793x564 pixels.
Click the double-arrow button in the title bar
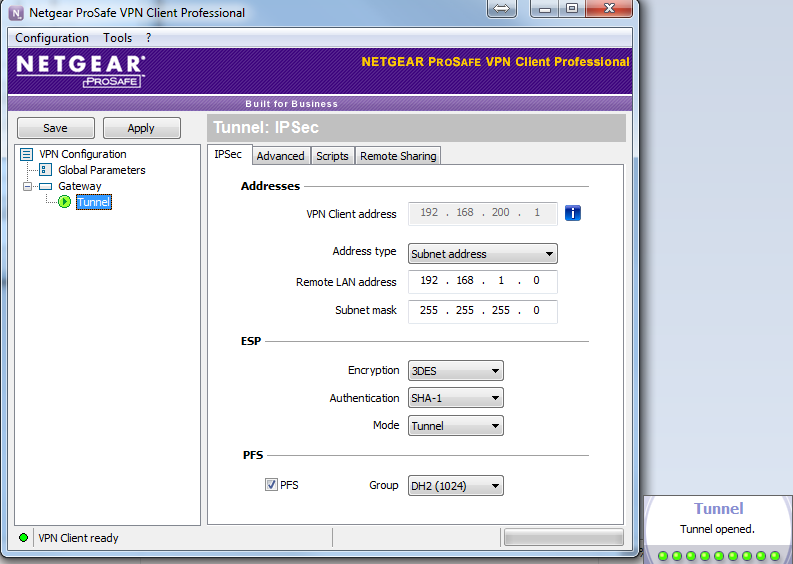(x=501, y=9)
